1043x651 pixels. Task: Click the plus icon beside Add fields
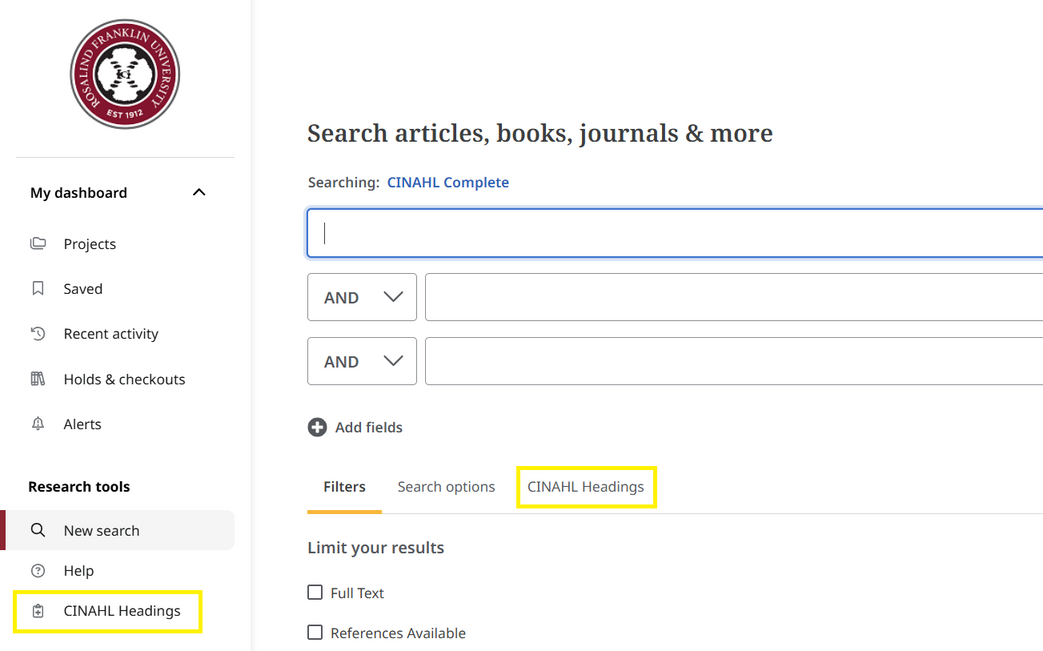(317, 427)
